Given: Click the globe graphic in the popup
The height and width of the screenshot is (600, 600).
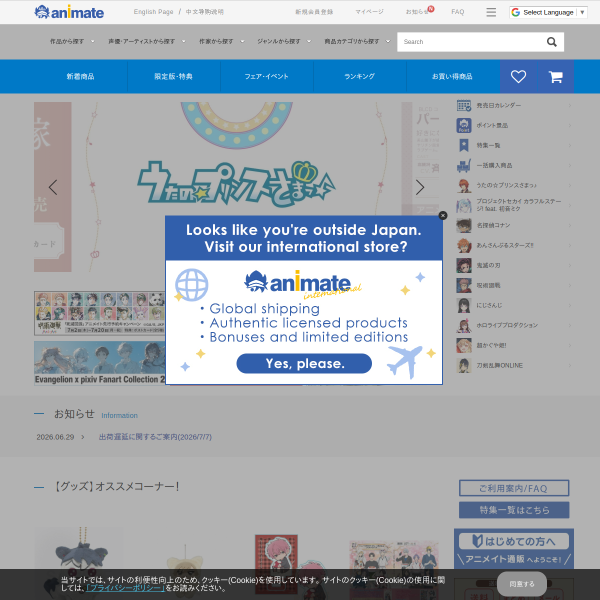Looking at the screenshot, I should coord(191,284).
